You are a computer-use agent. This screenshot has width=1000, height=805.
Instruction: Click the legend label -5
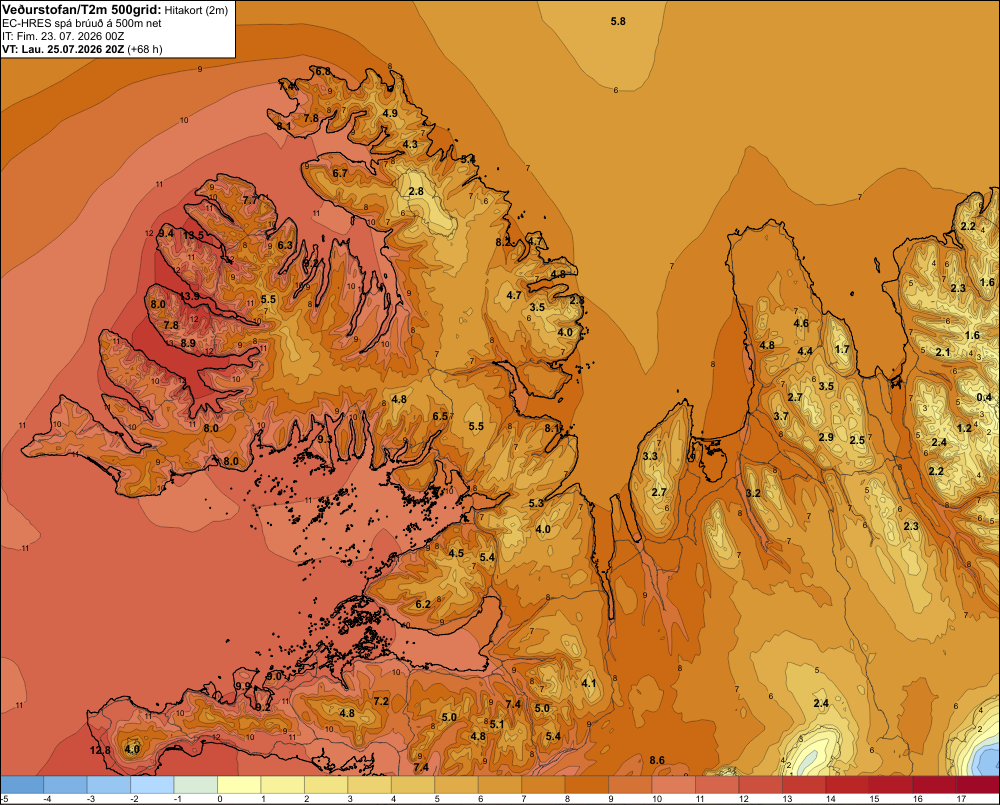tap(5, 799)
